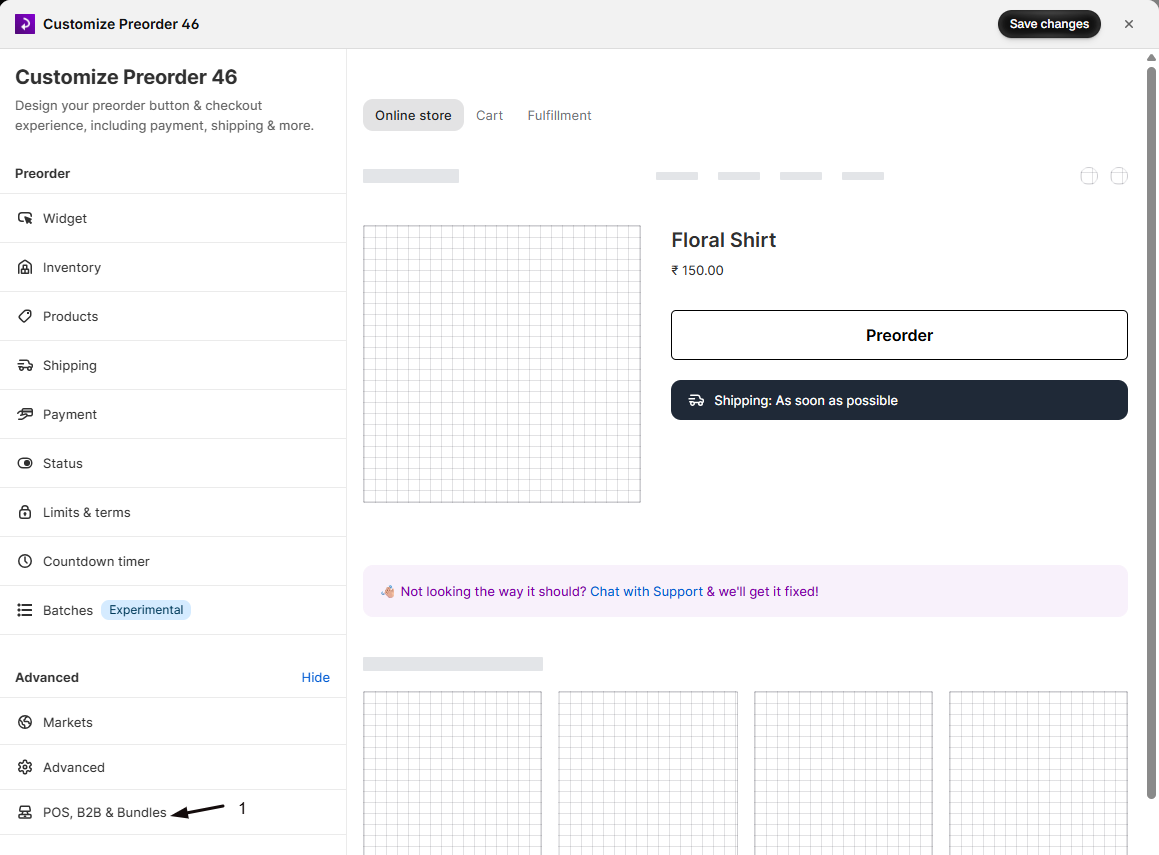Click the Countdown timer clock icon
This screenshot has height=855, width=1159.
pyautogui.click(x=25, y=561)
